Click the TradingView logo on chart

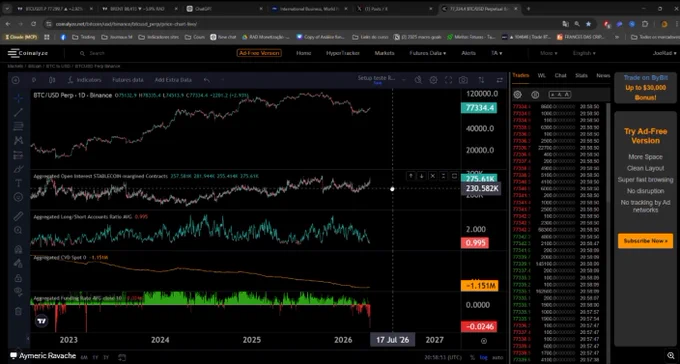pos(42,321)
